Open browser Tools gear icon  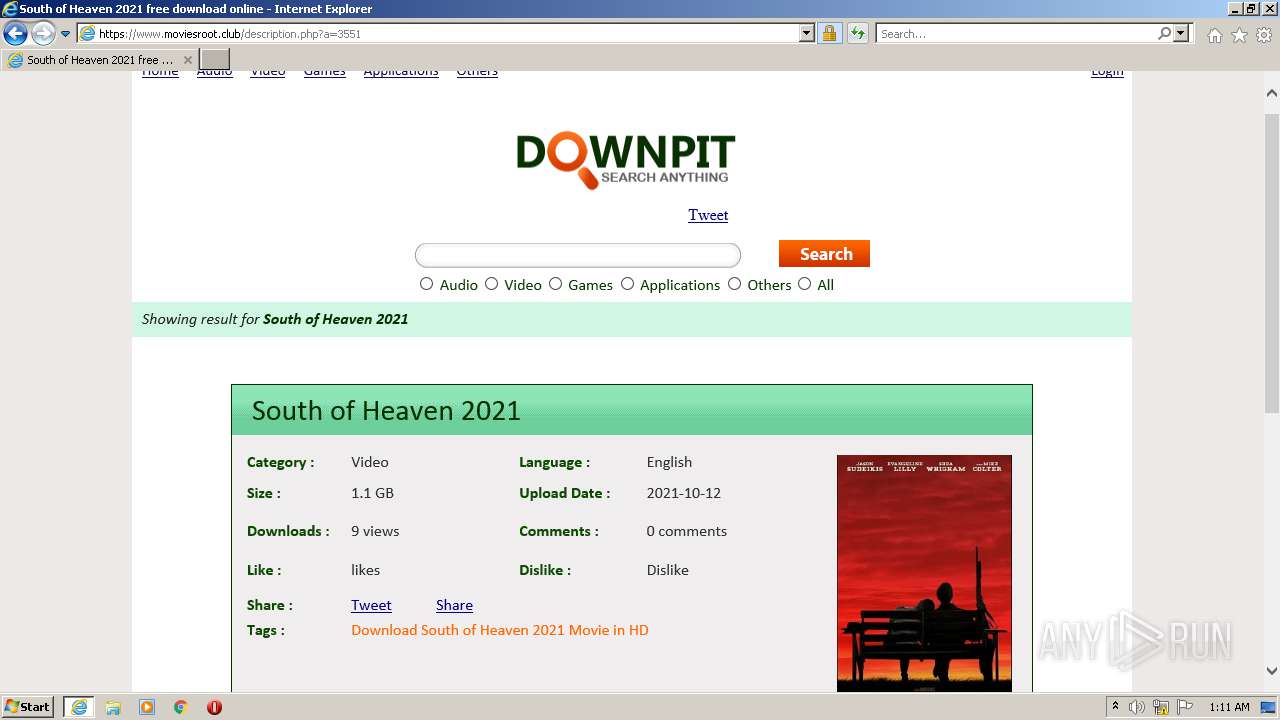point(1264,35)
